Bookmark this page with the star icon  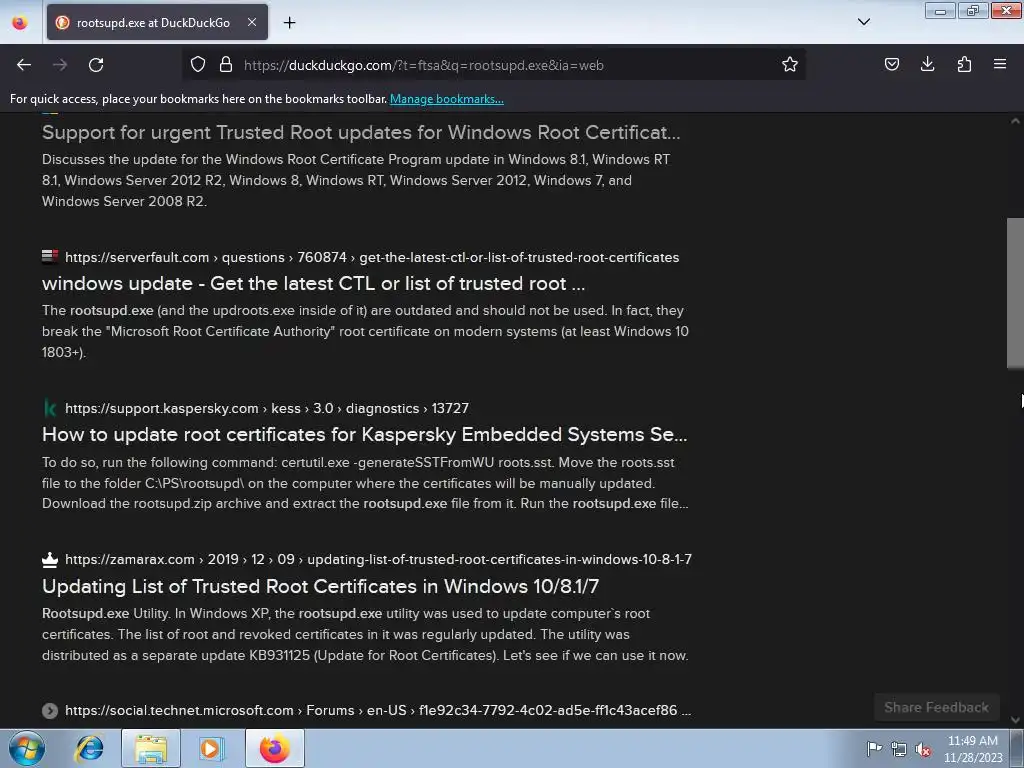pos(790,64)
